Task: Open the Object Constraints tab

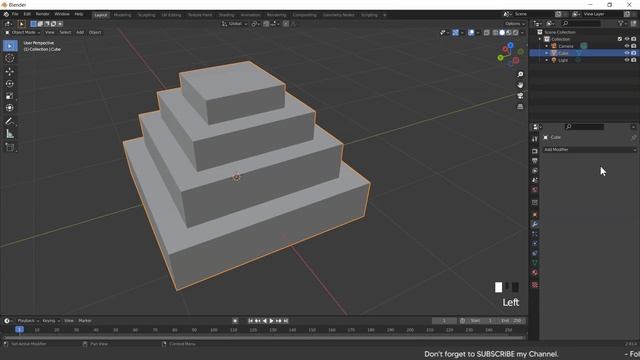Action: coord(535,253)
